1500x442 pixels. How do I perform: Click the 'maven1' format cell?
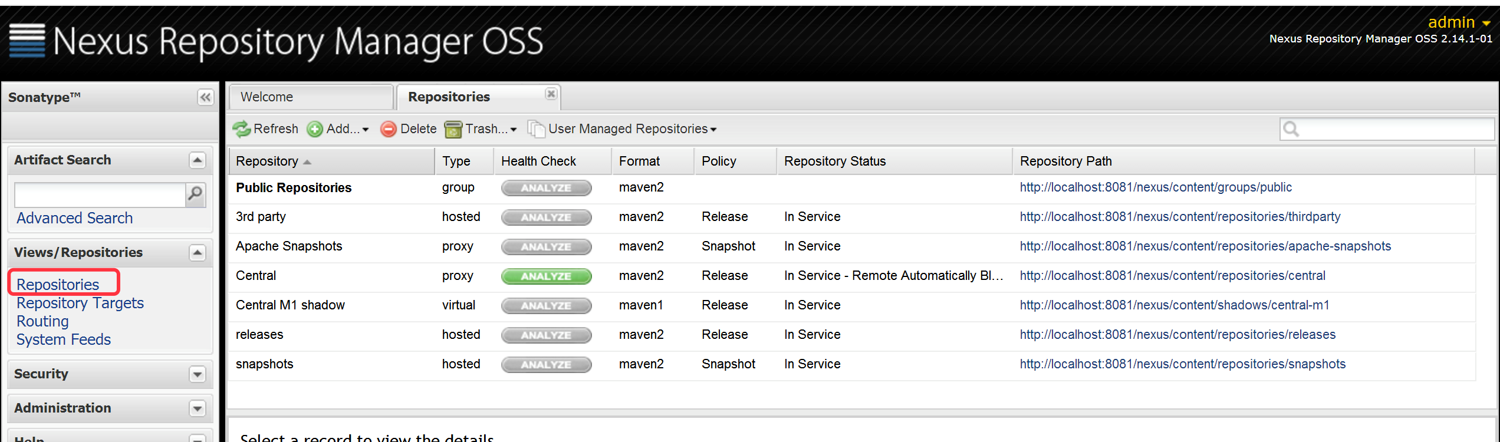point(641,306)
